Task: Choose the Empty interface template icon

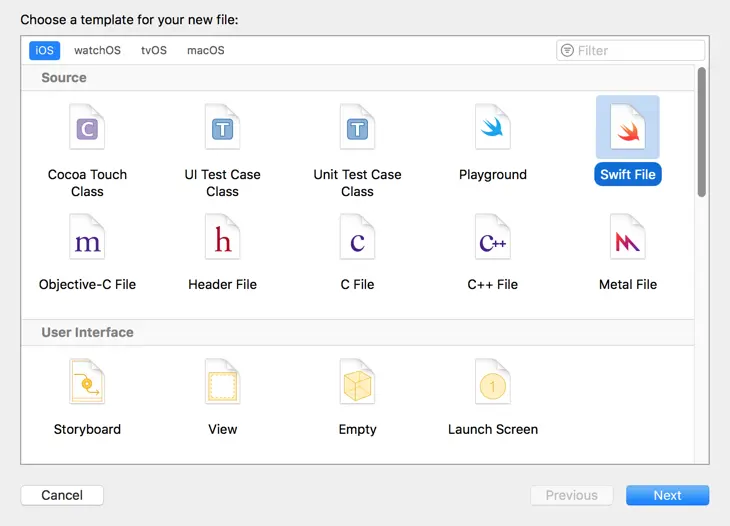Action: tap(357, 384)
